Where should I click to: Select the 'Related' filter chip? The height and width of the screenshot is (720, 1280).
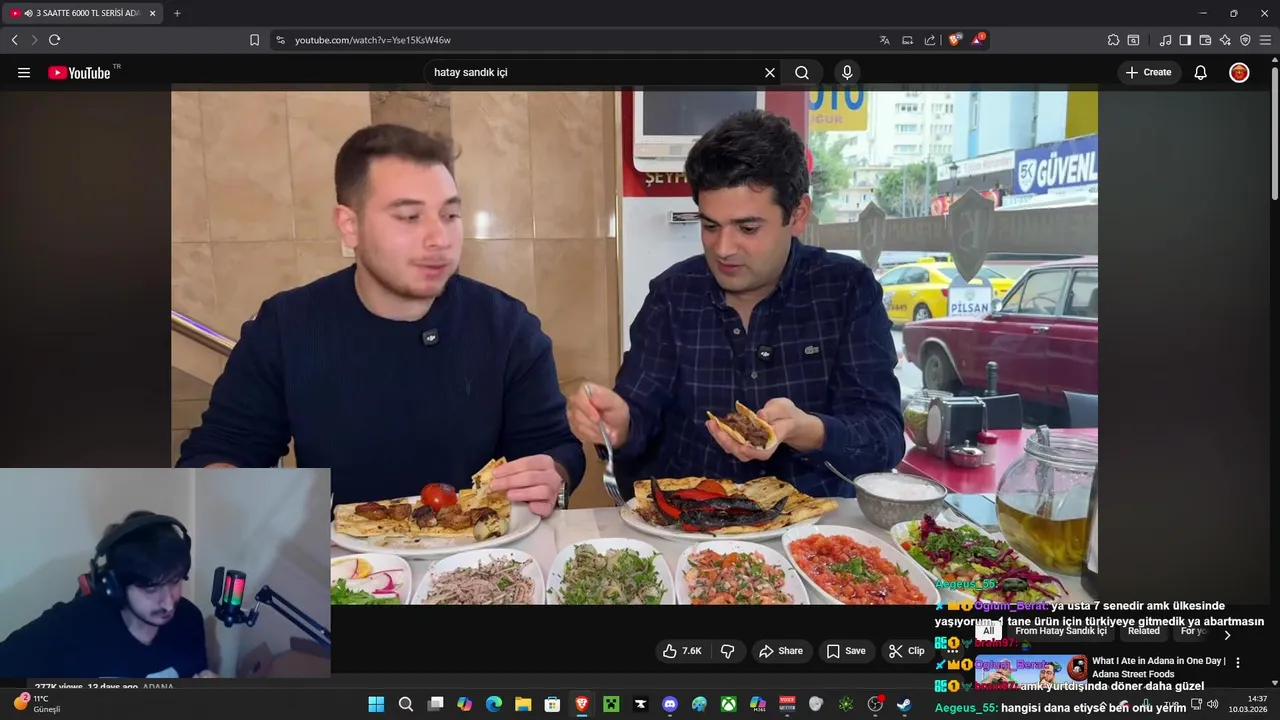(x=1143, y=631)
